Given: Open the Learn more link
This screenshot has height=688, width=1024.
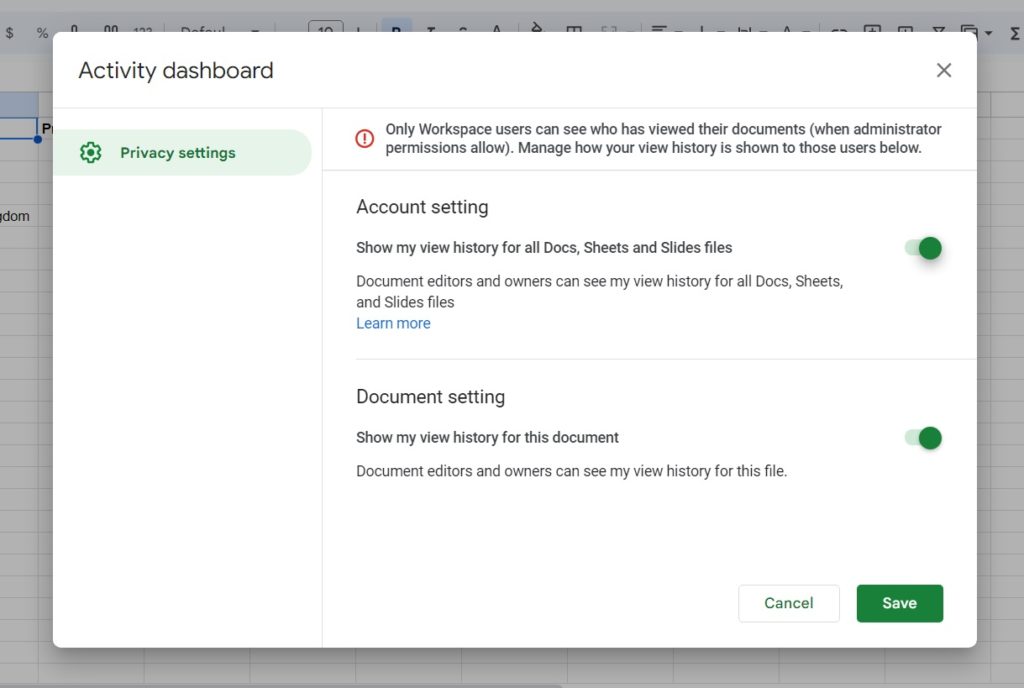Looking at the screenshot, I should tap(393, 323).
